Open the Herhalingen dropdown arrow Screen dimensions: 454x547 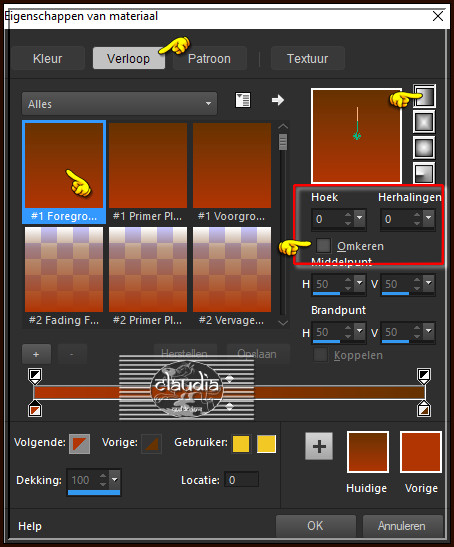[429, 218]
